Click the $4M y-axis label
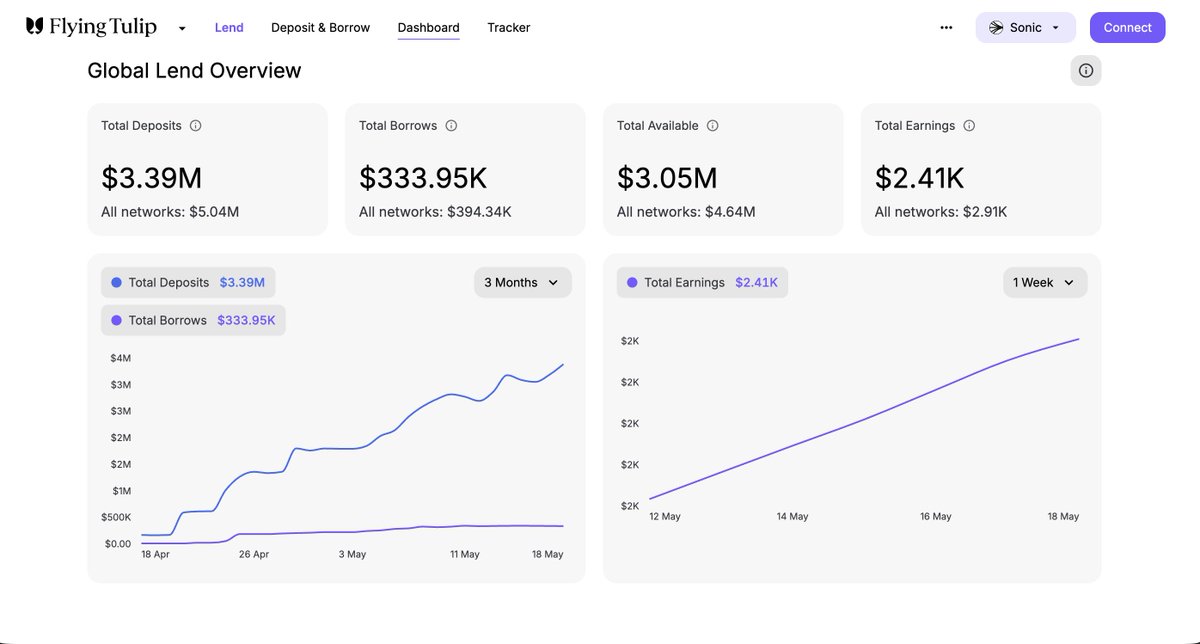Screen dimensions: 1200x644 (121, 358)
